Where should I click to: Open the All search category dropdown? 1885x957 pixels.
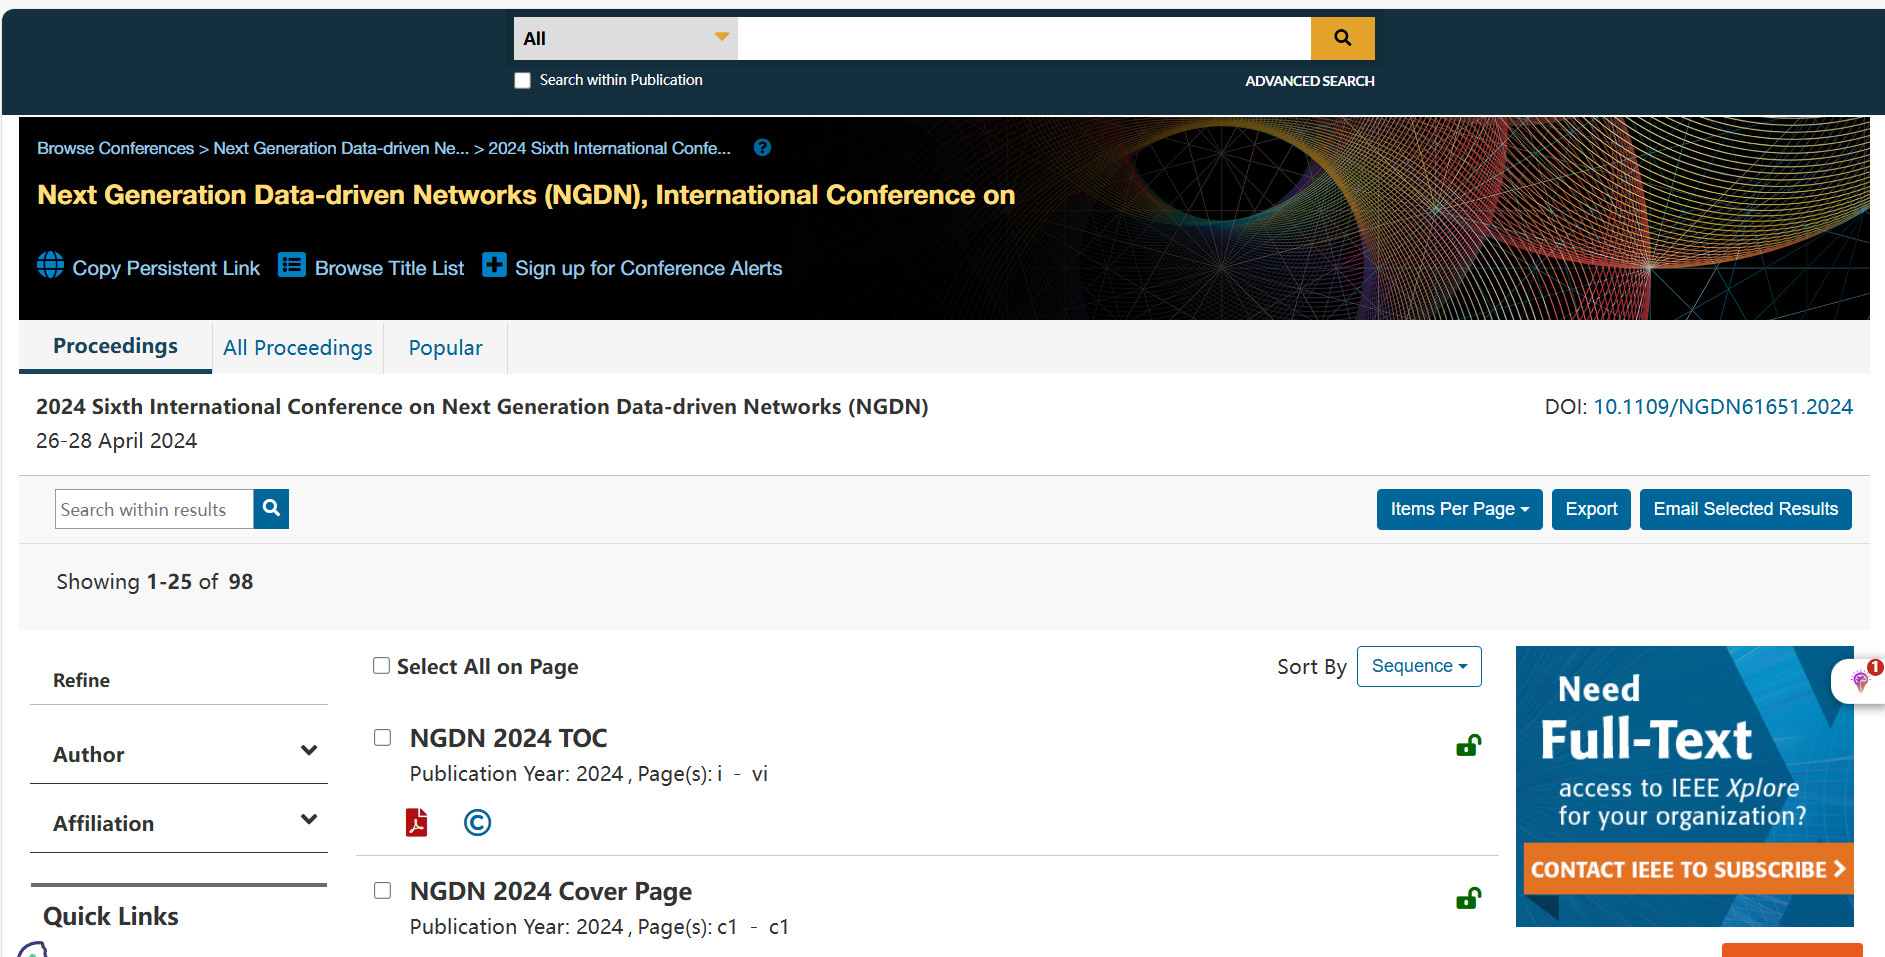pos(626,38)
